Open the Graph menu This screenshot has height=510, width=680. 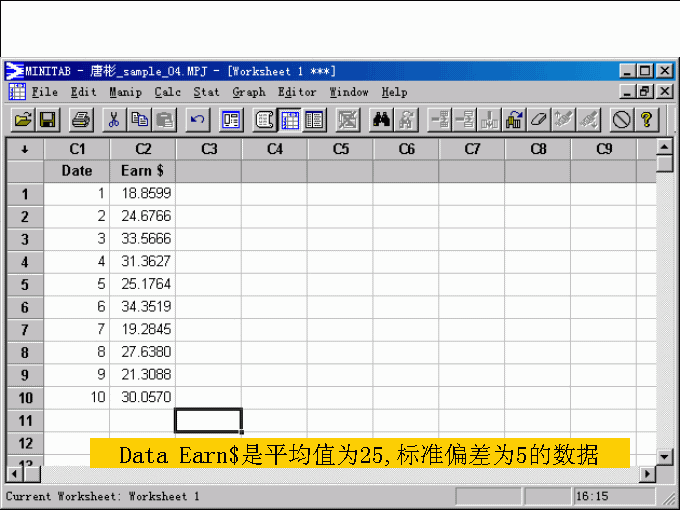(x=248, y=92)
